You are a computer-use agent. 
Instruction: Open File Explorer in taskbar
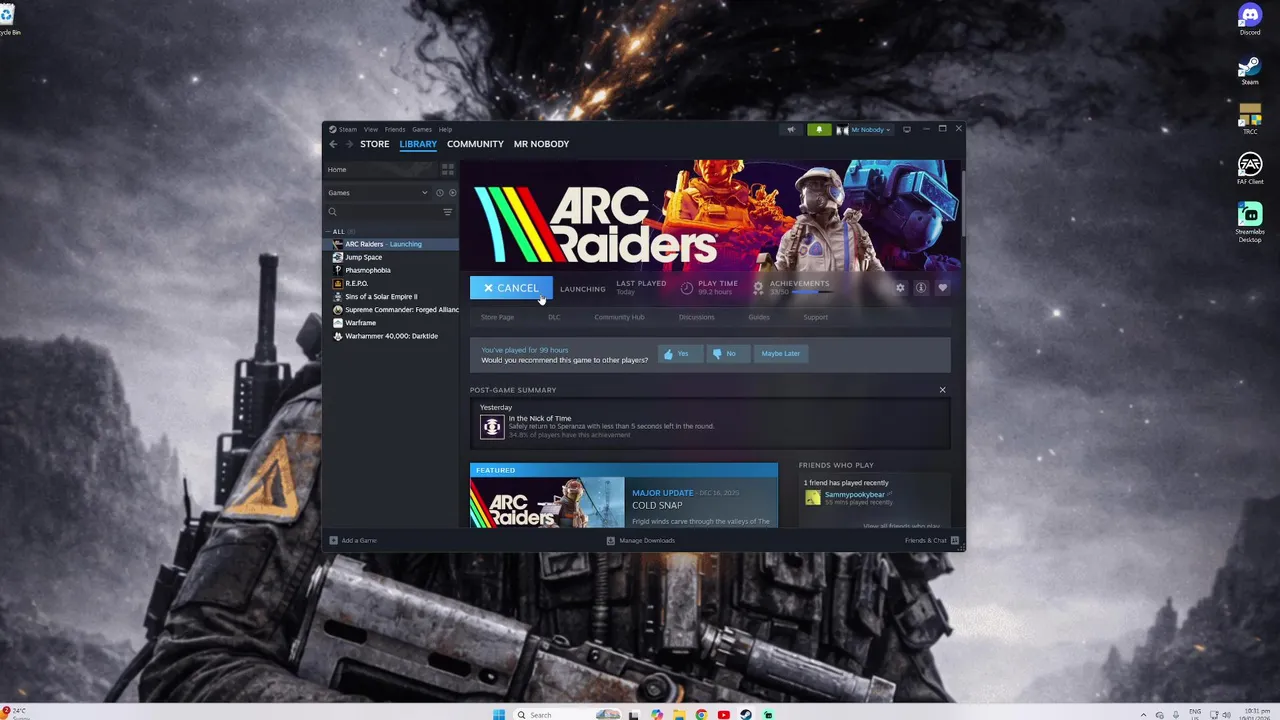coord(679,714)
